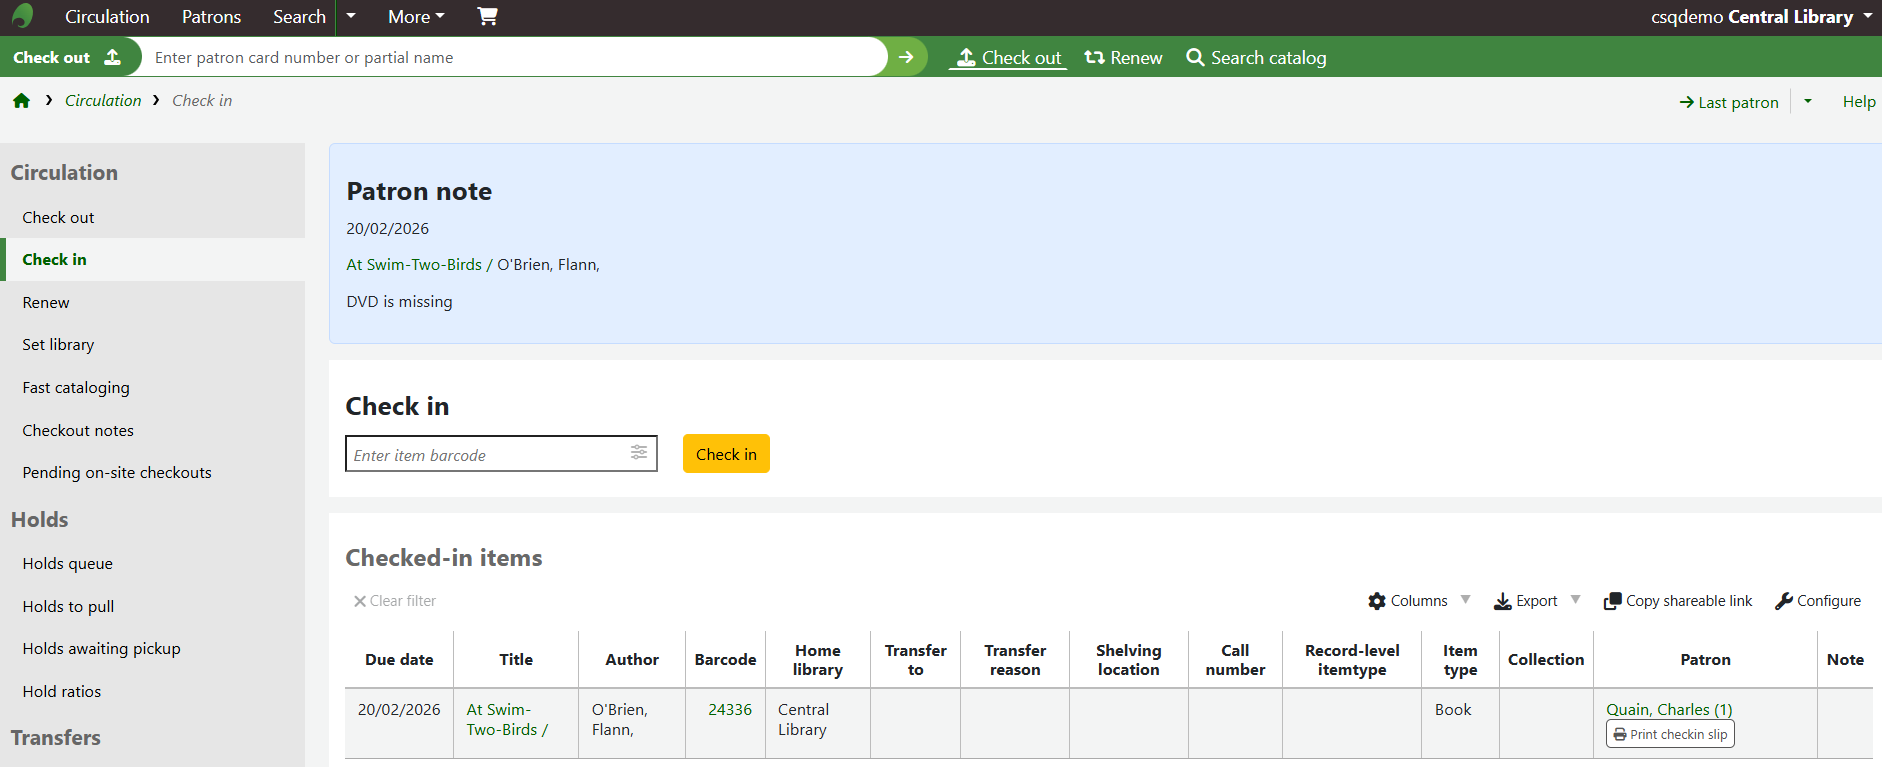Focus the patron card number search field
The height and width of the screenshot is (767, 1882).
(x=514, y=57)
